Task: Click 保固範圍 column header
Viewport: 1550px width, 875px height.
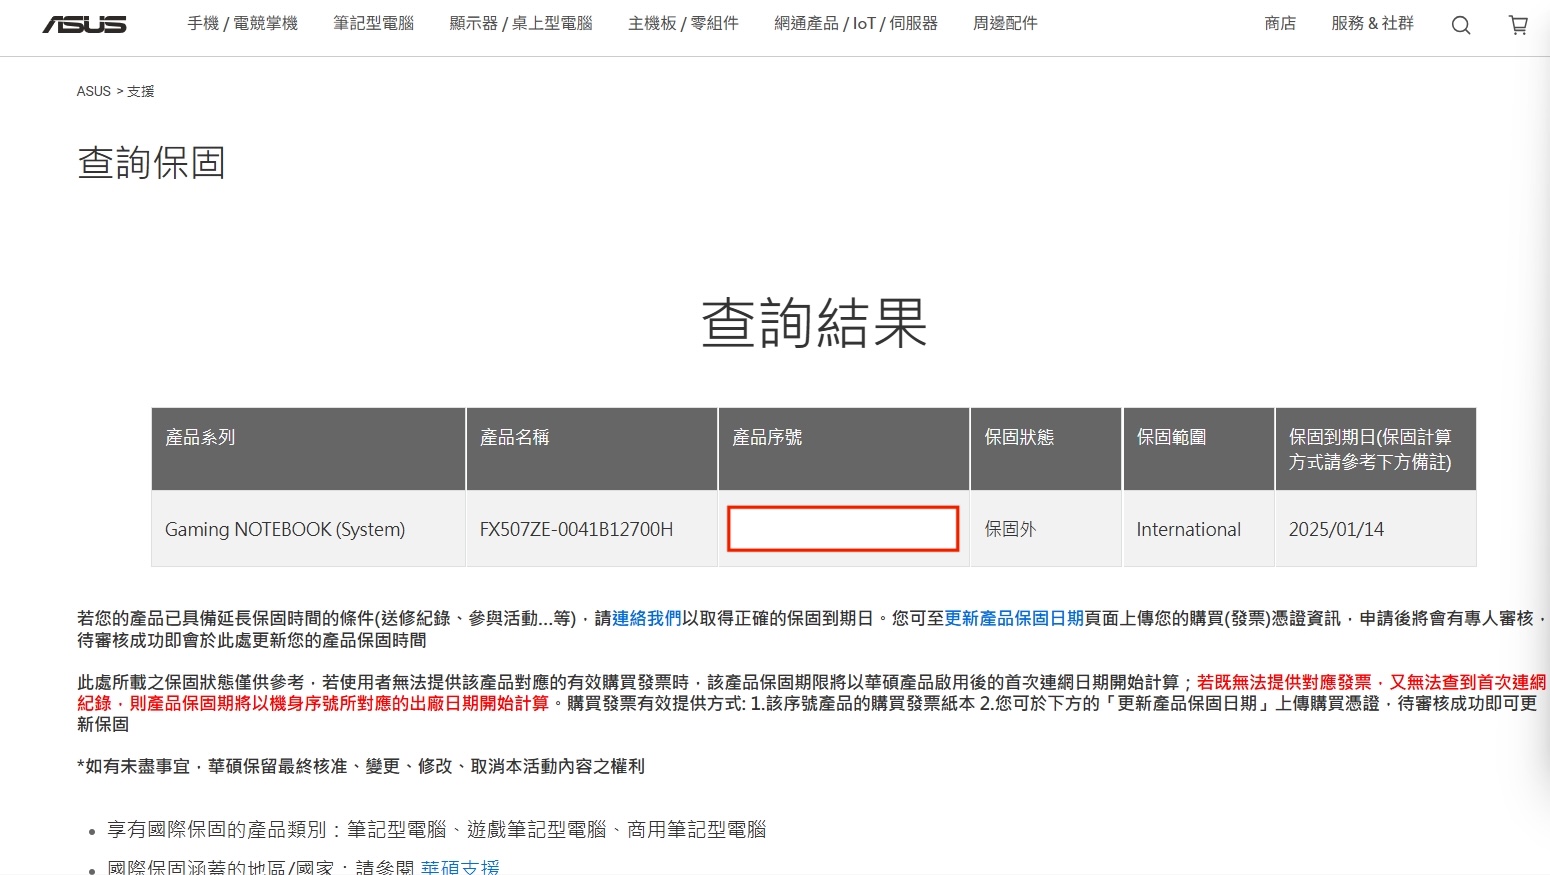Action: tap(1198, 449)
